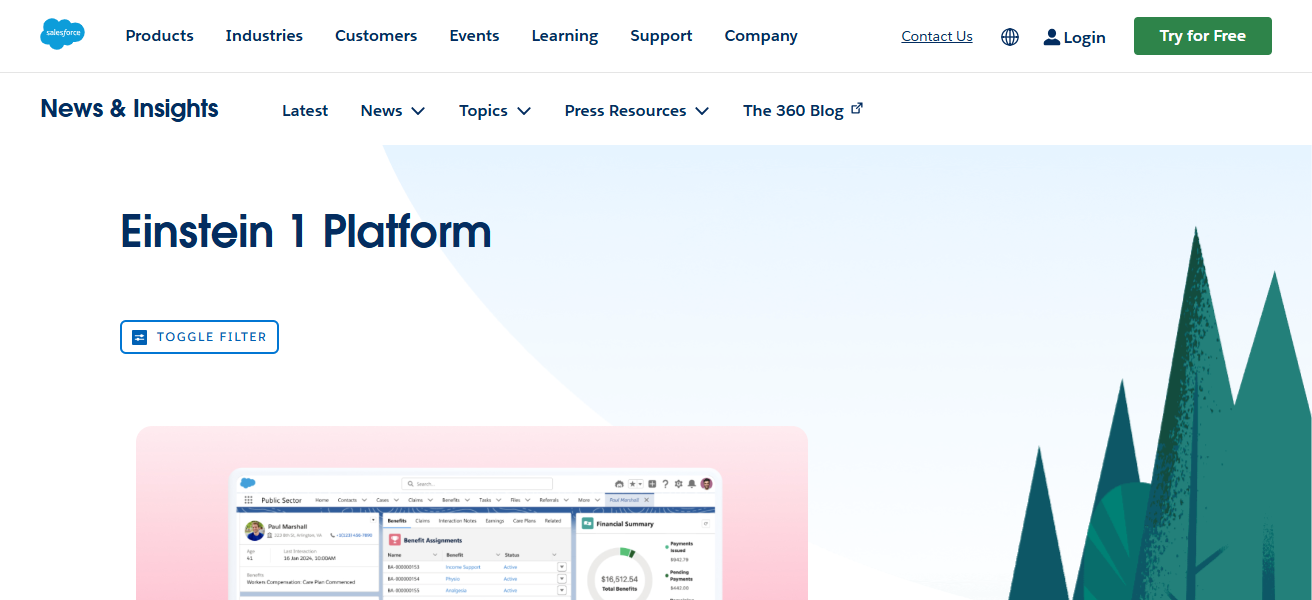Check notifications with the bell icon

click(x=692, y=484)
